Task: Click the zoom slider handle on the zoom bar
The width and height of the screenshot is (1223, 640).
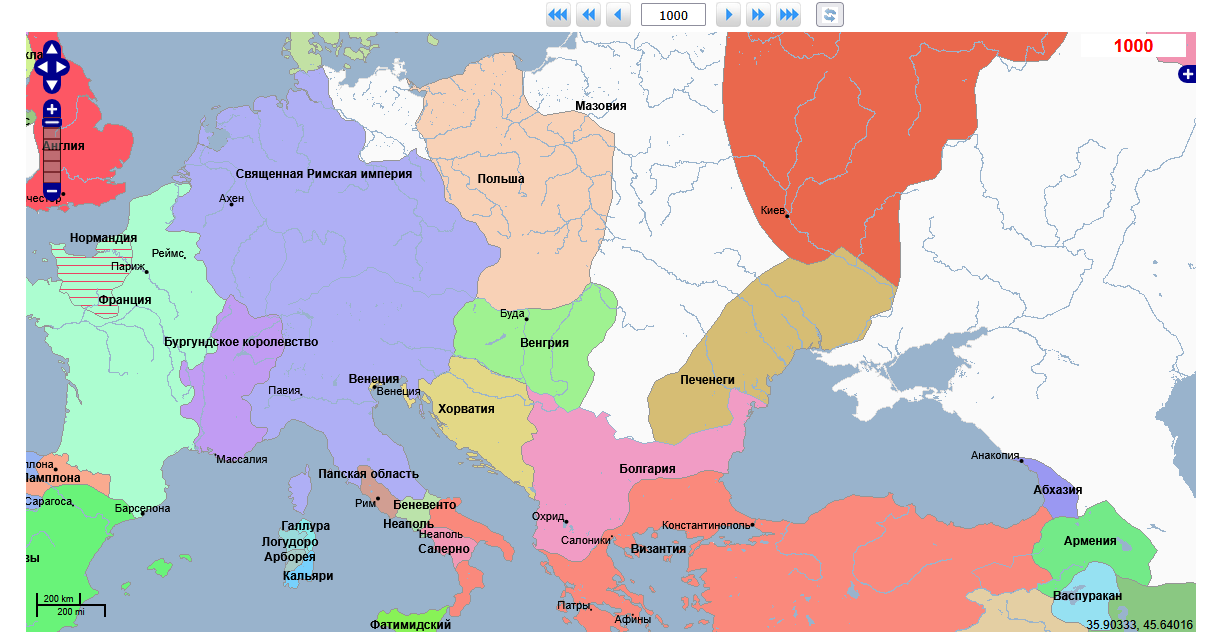Action: click(52, 123)
